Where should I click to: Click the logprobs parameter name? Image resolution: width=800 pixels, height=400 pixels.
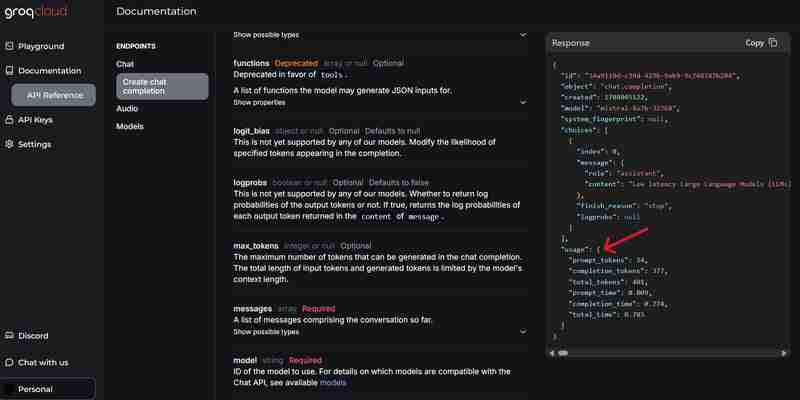[250, 182]
